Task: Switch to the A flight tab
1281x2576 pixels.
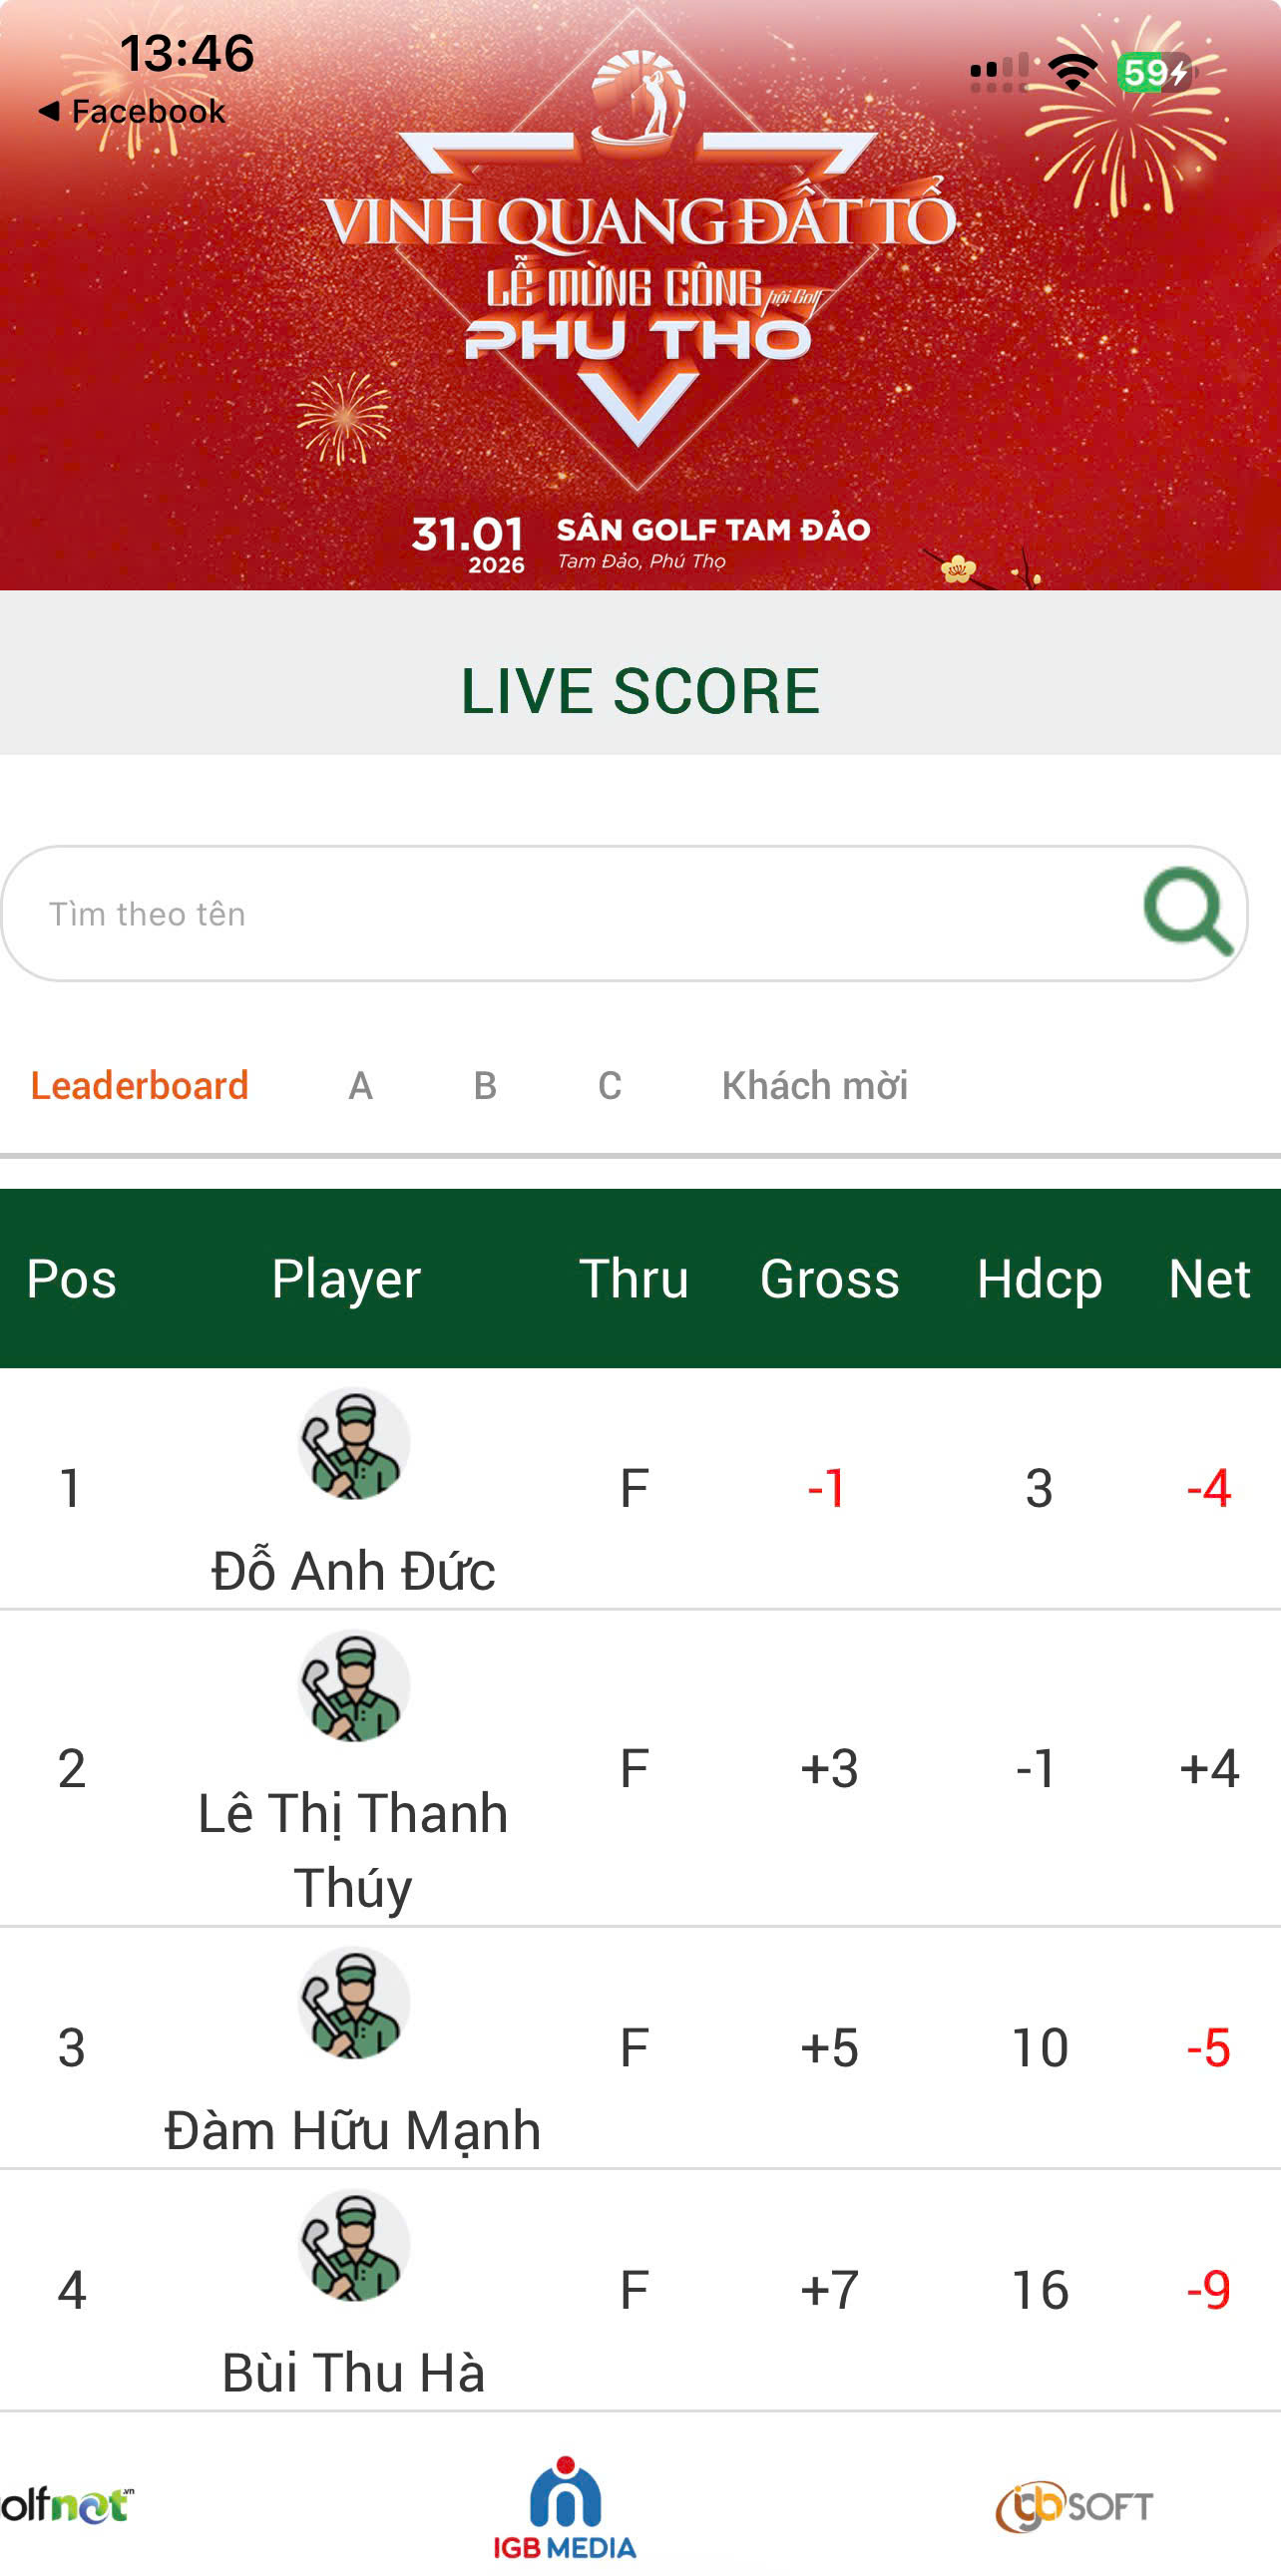Action: click(361, 1085)
